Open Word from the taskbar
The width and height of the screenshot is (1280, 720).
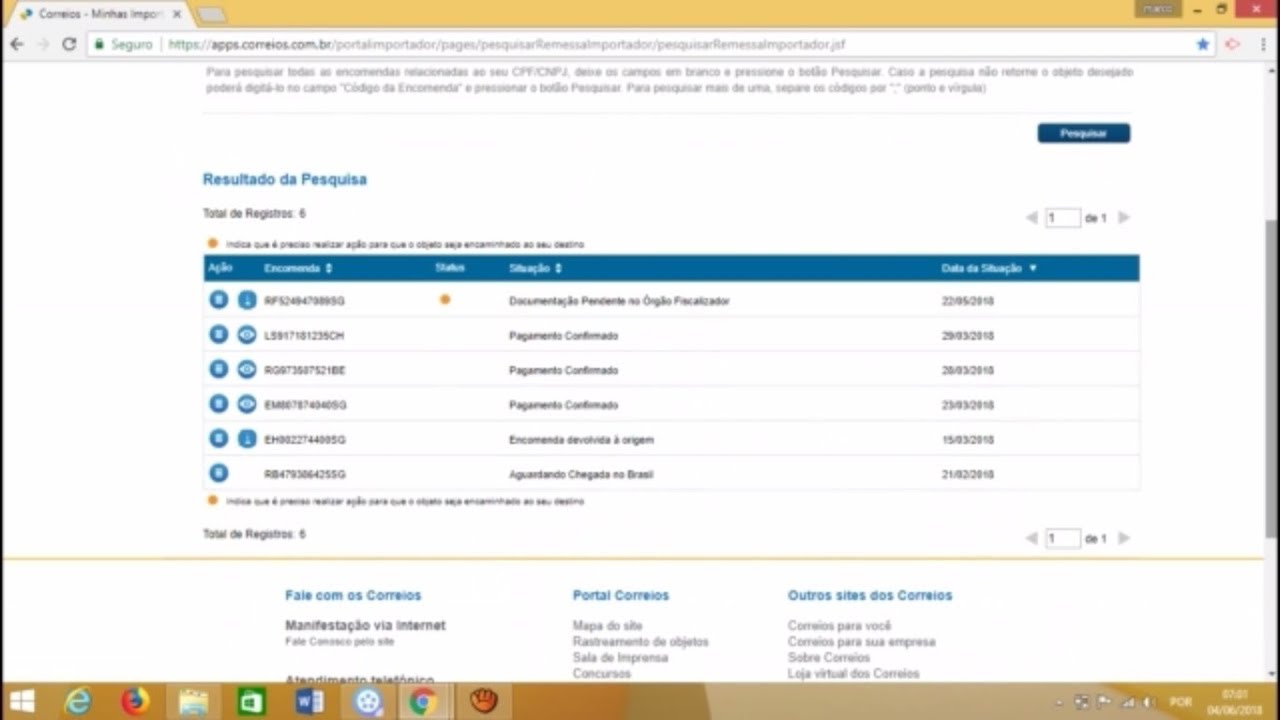pos(309,702)
